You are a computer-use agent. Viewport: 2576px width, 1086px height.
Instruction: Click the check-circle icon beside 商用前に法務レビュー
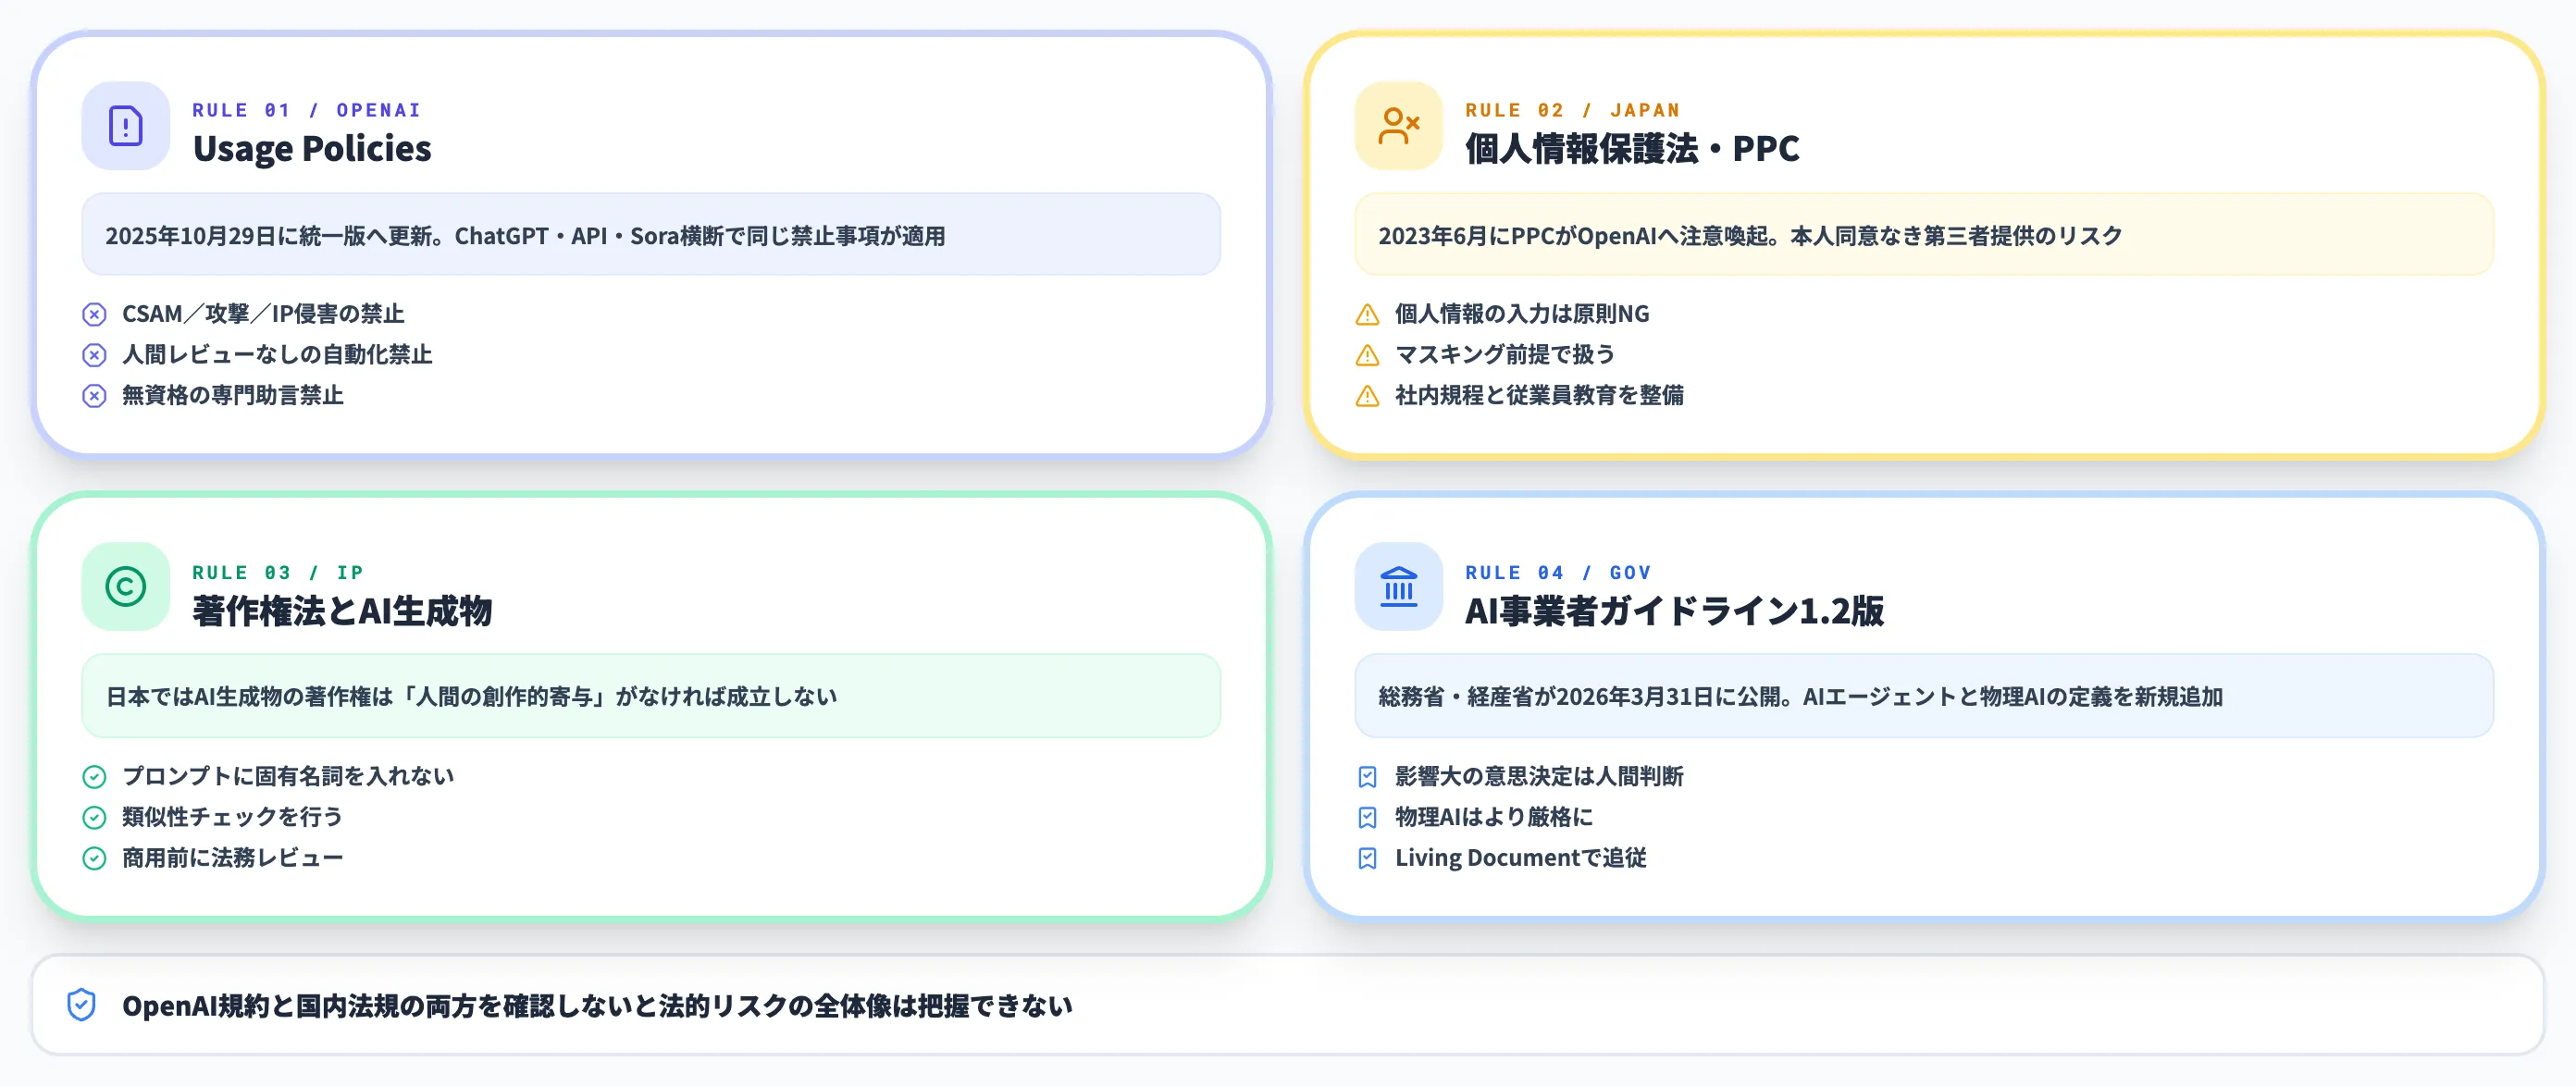(94, 858)
